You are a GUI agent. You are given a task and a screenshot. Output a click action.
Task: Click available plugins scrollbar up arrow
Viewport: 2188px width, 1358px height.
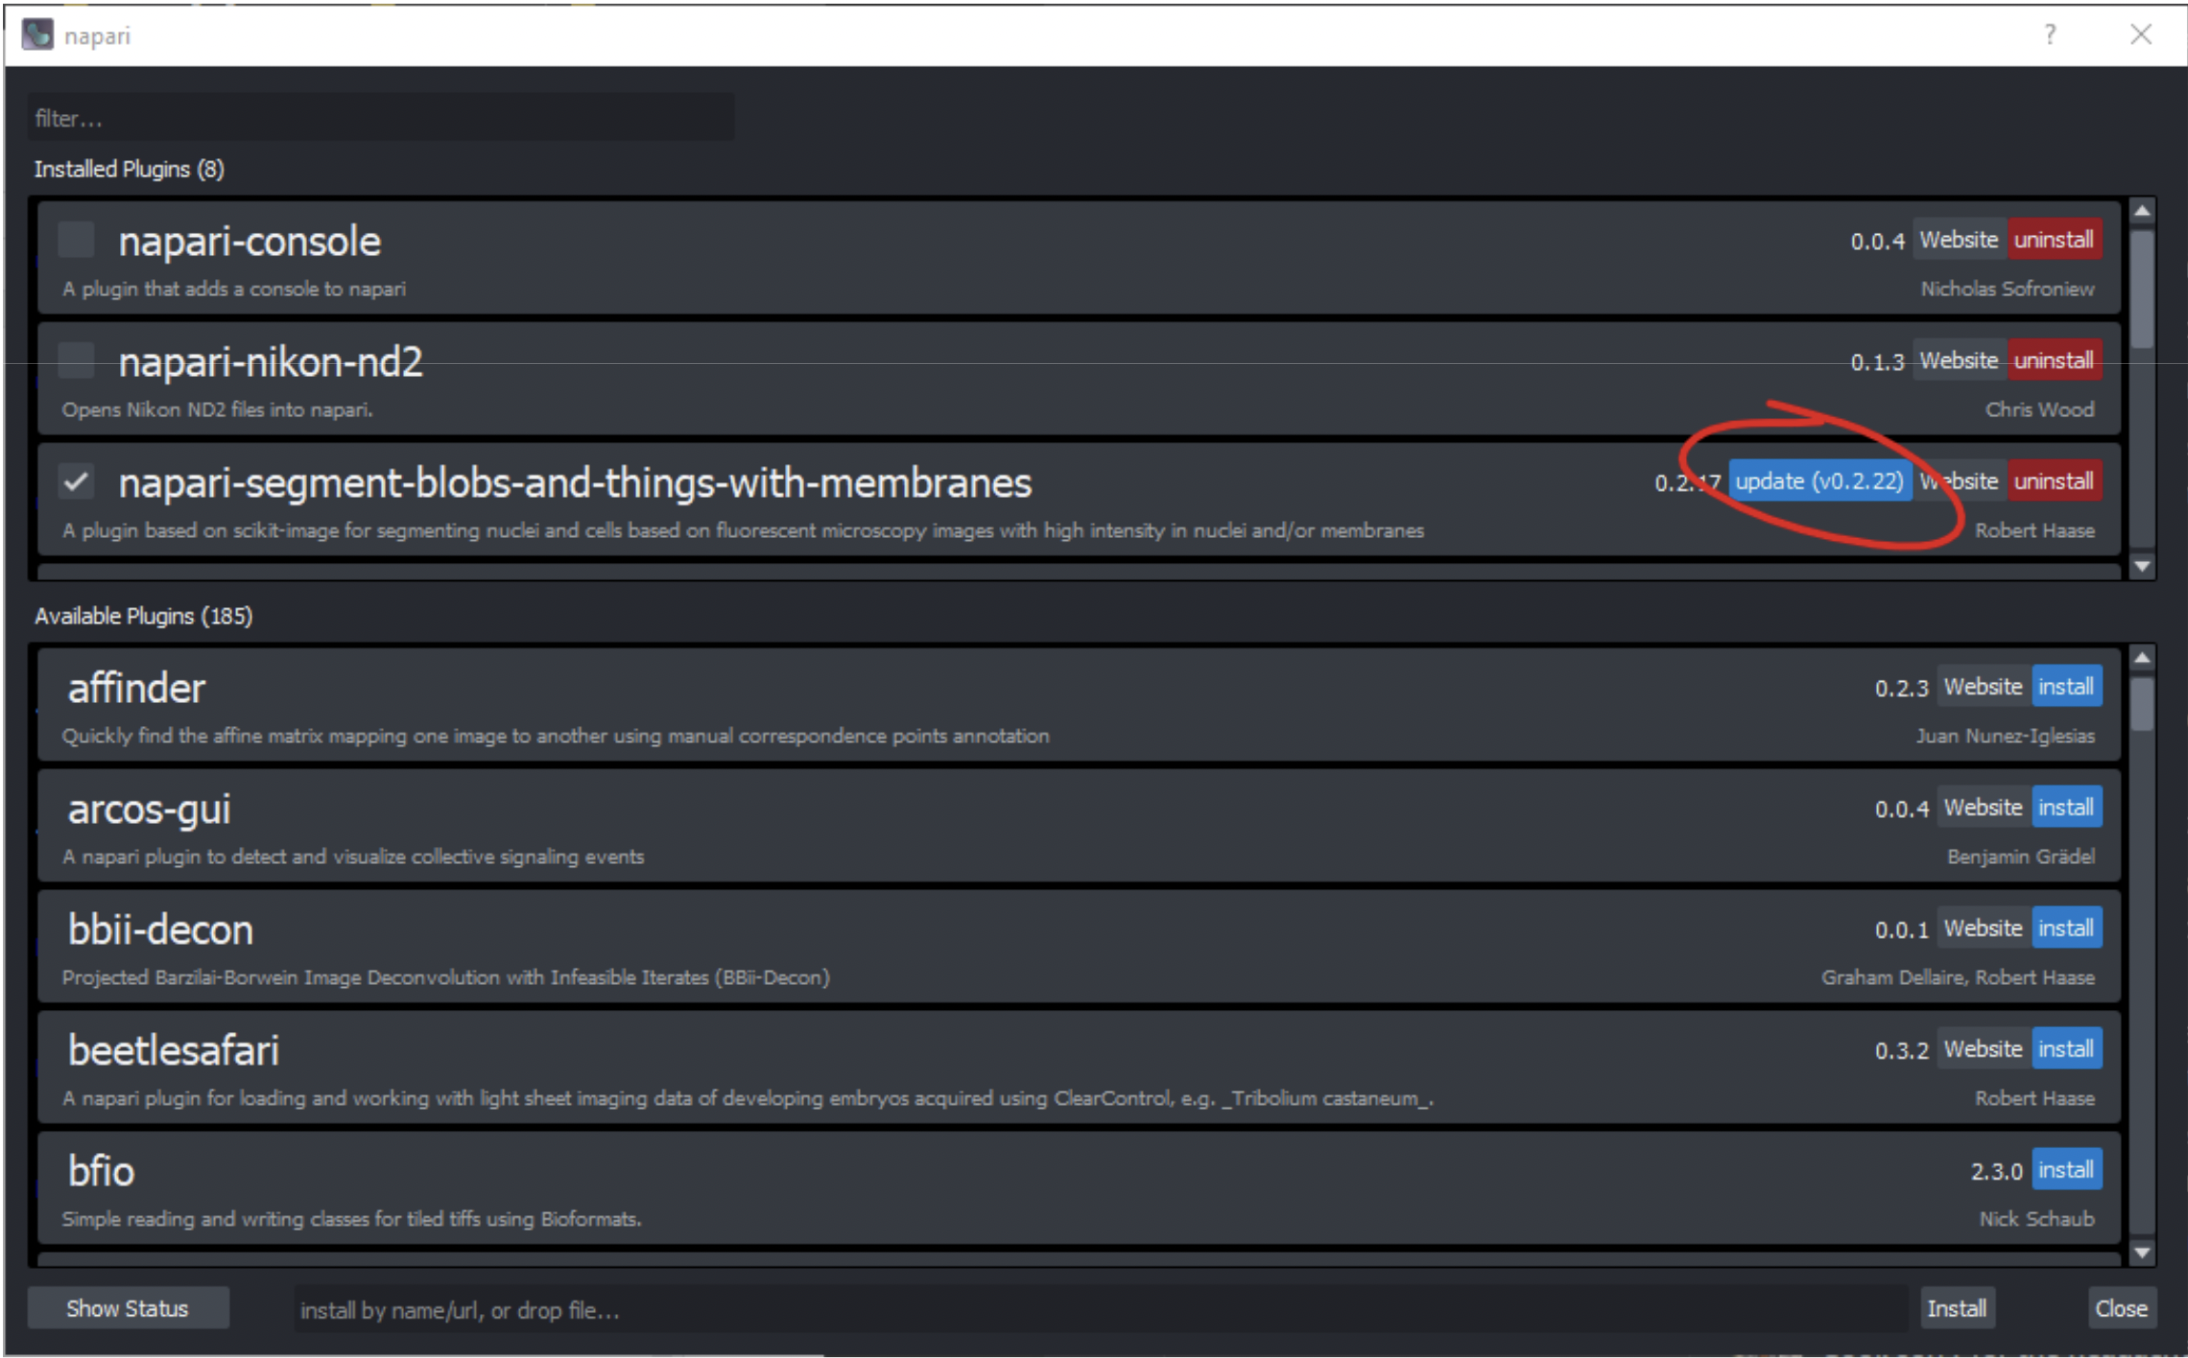click(2142, 657)
